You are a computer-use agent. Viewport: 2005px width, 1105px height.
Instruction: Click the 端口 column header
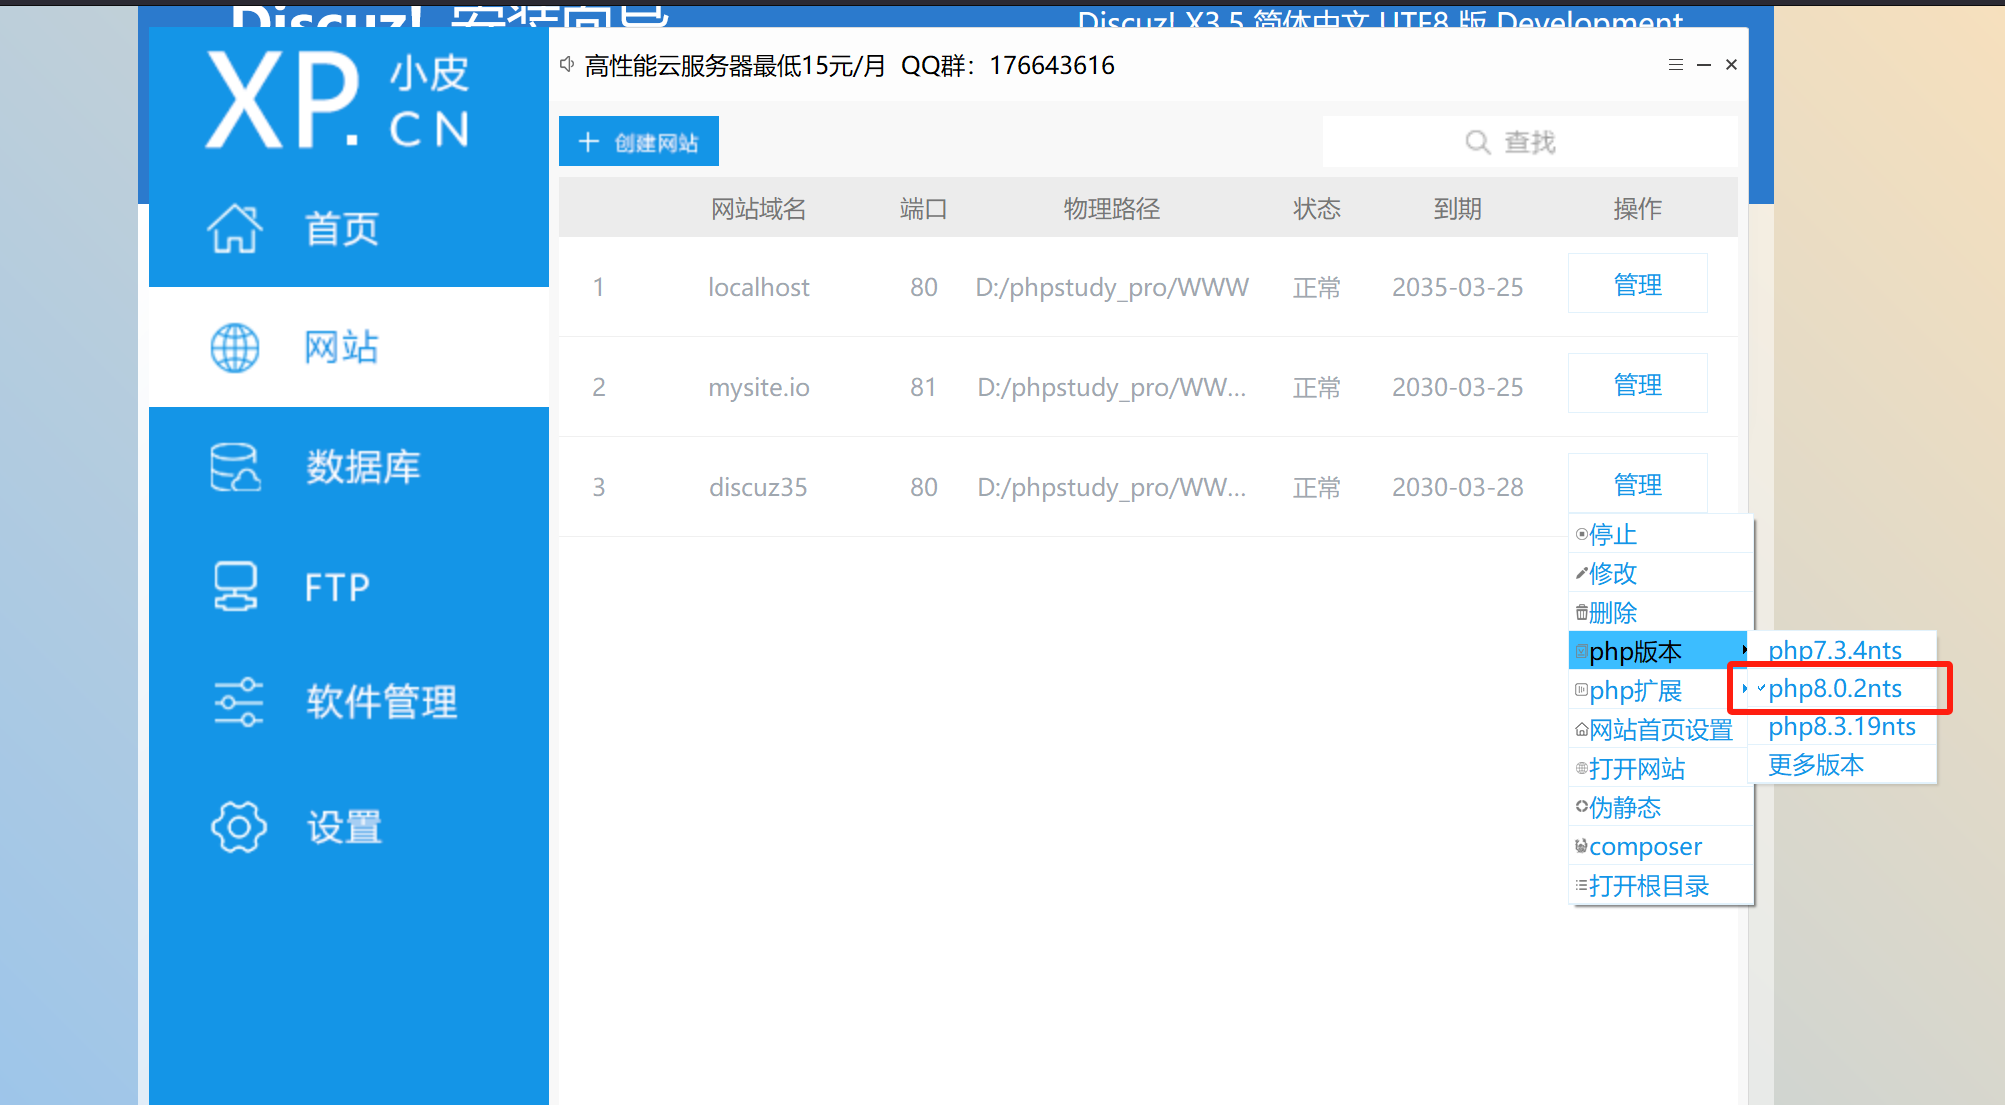(x=924, y=209)
